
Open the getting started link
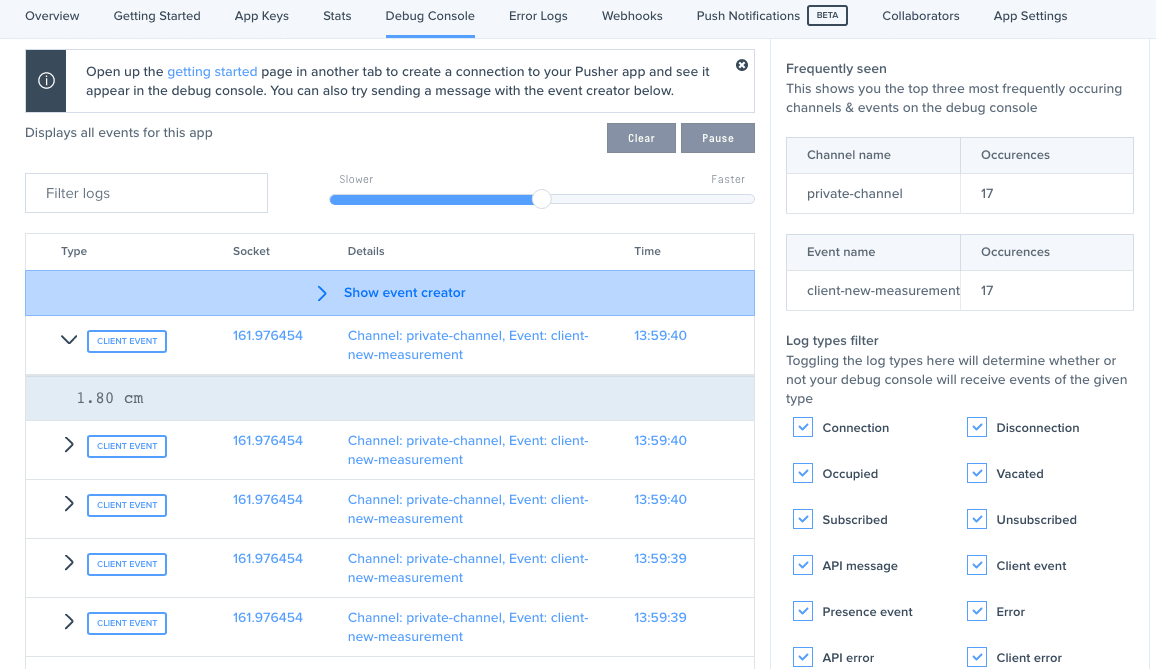tap(212, 72)
